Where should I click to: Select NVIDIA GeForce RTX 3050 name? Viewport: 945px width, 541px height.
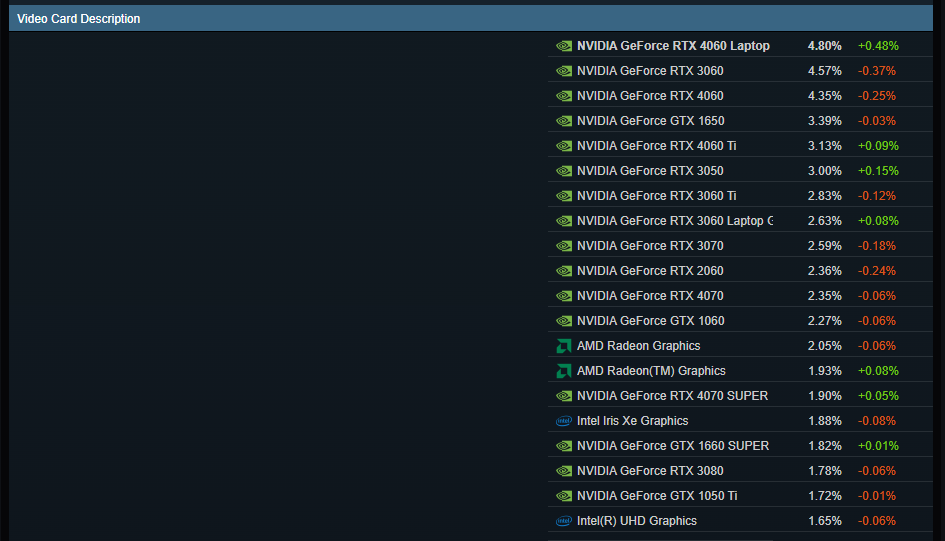coord(650,171)
